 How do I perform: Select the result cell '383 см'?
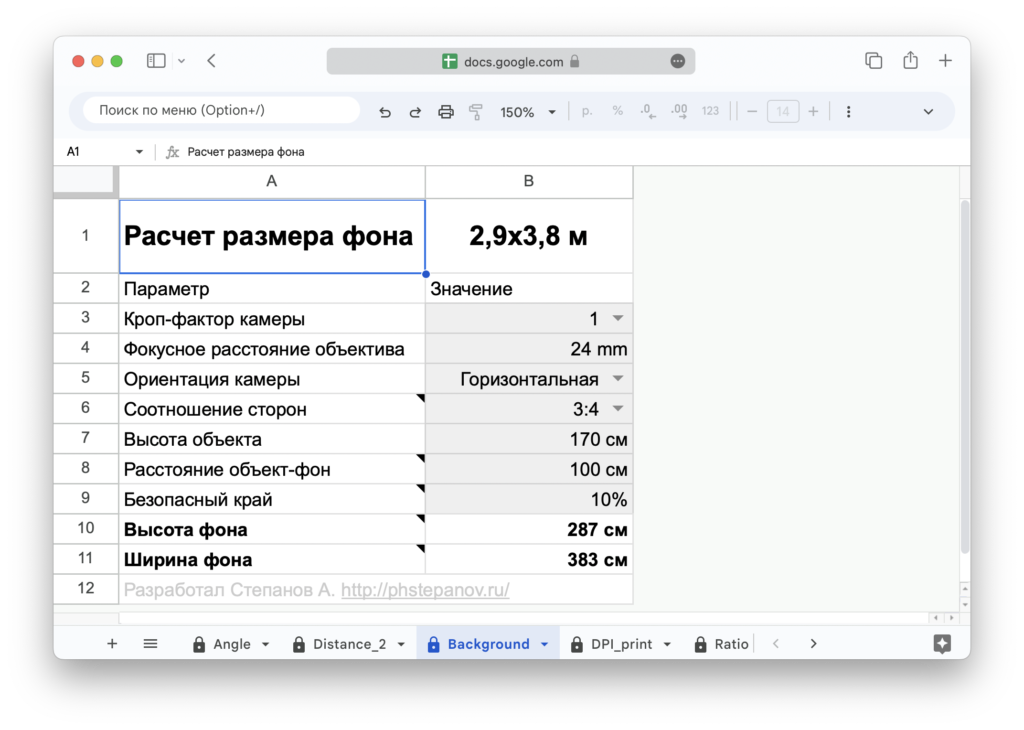point(529,559)
